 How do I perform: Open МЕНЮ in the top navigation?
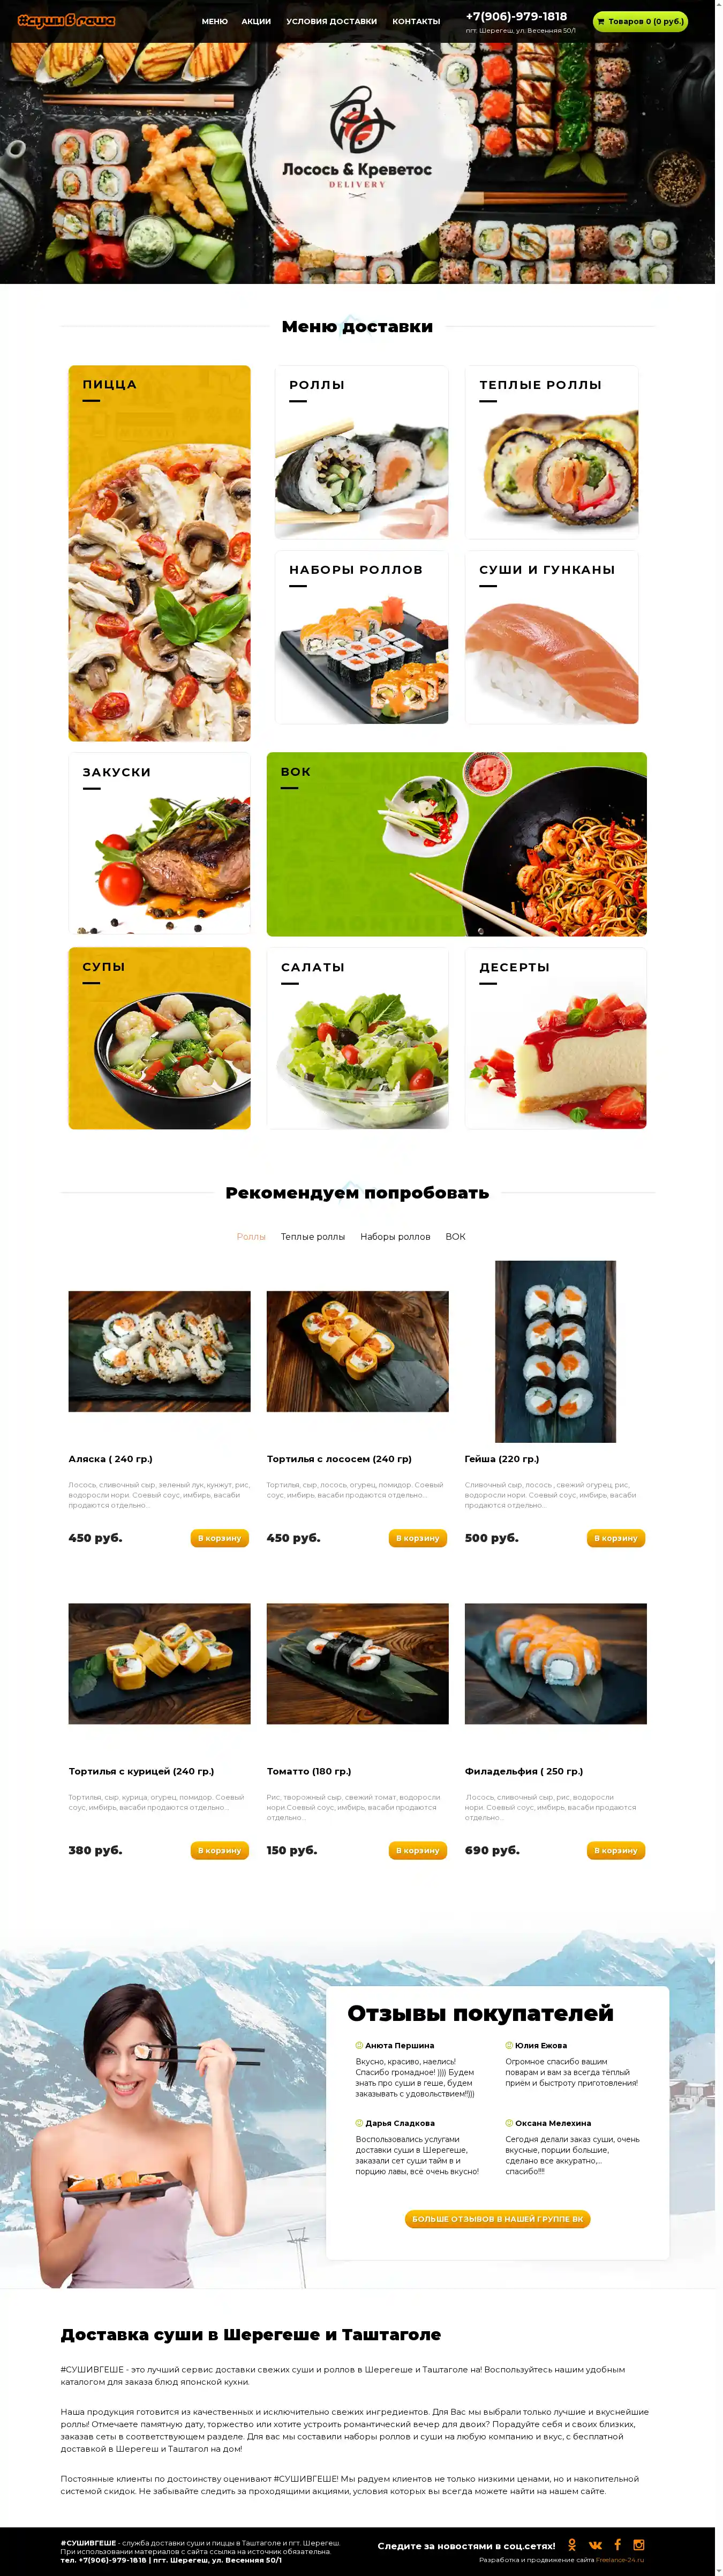[215, 21]
